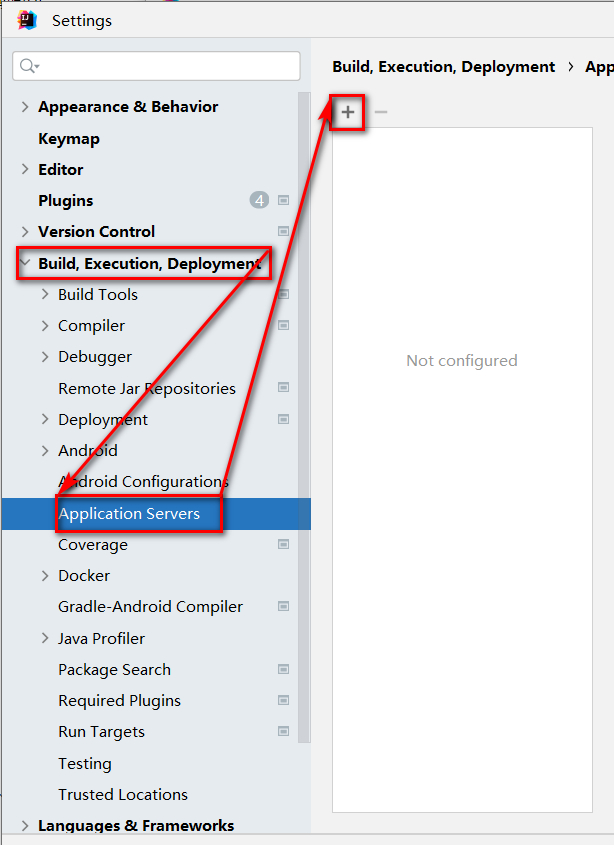This screenshot has height=845, width=614.
Task: Click the search magnifier icon in search field
Action: click(29, 66)
